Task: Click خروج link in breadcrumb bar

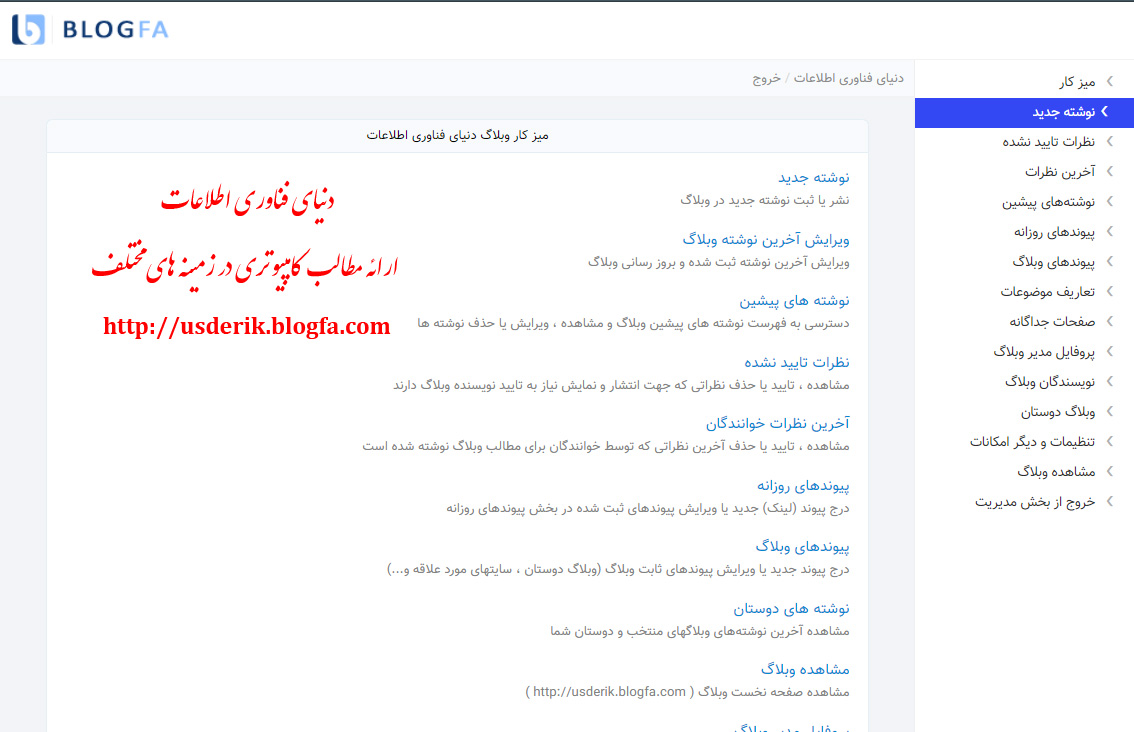Action: pyautogui.click(x=767, y=78)
